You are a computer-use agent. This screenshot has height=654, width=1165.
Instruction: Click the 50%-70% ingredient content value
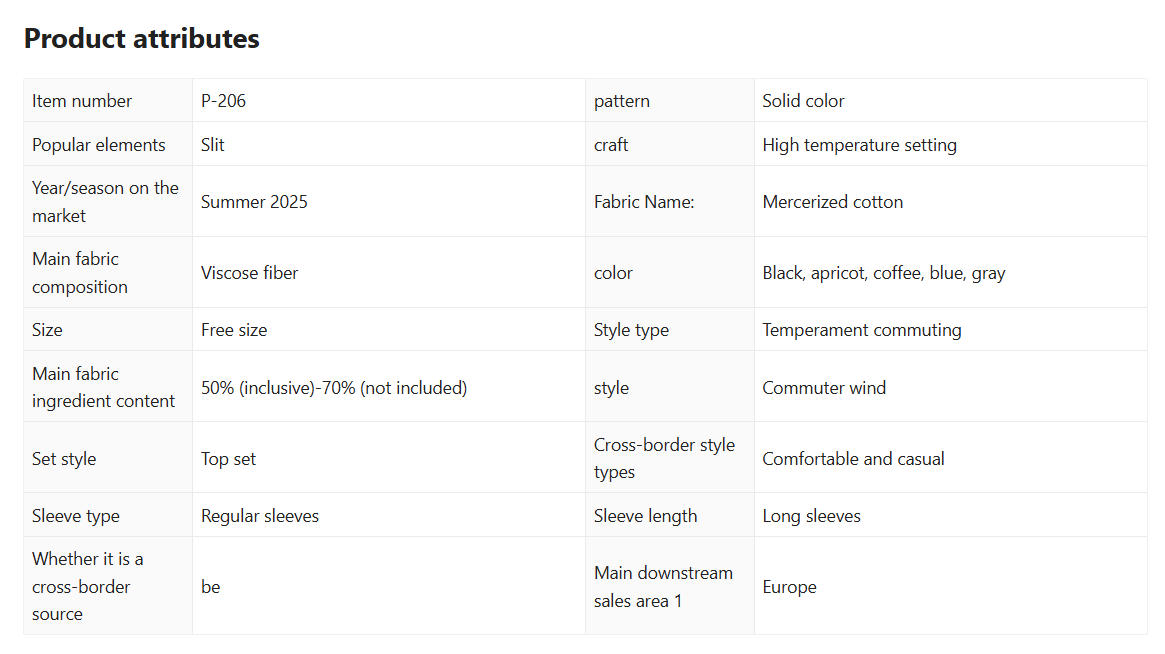334,388
